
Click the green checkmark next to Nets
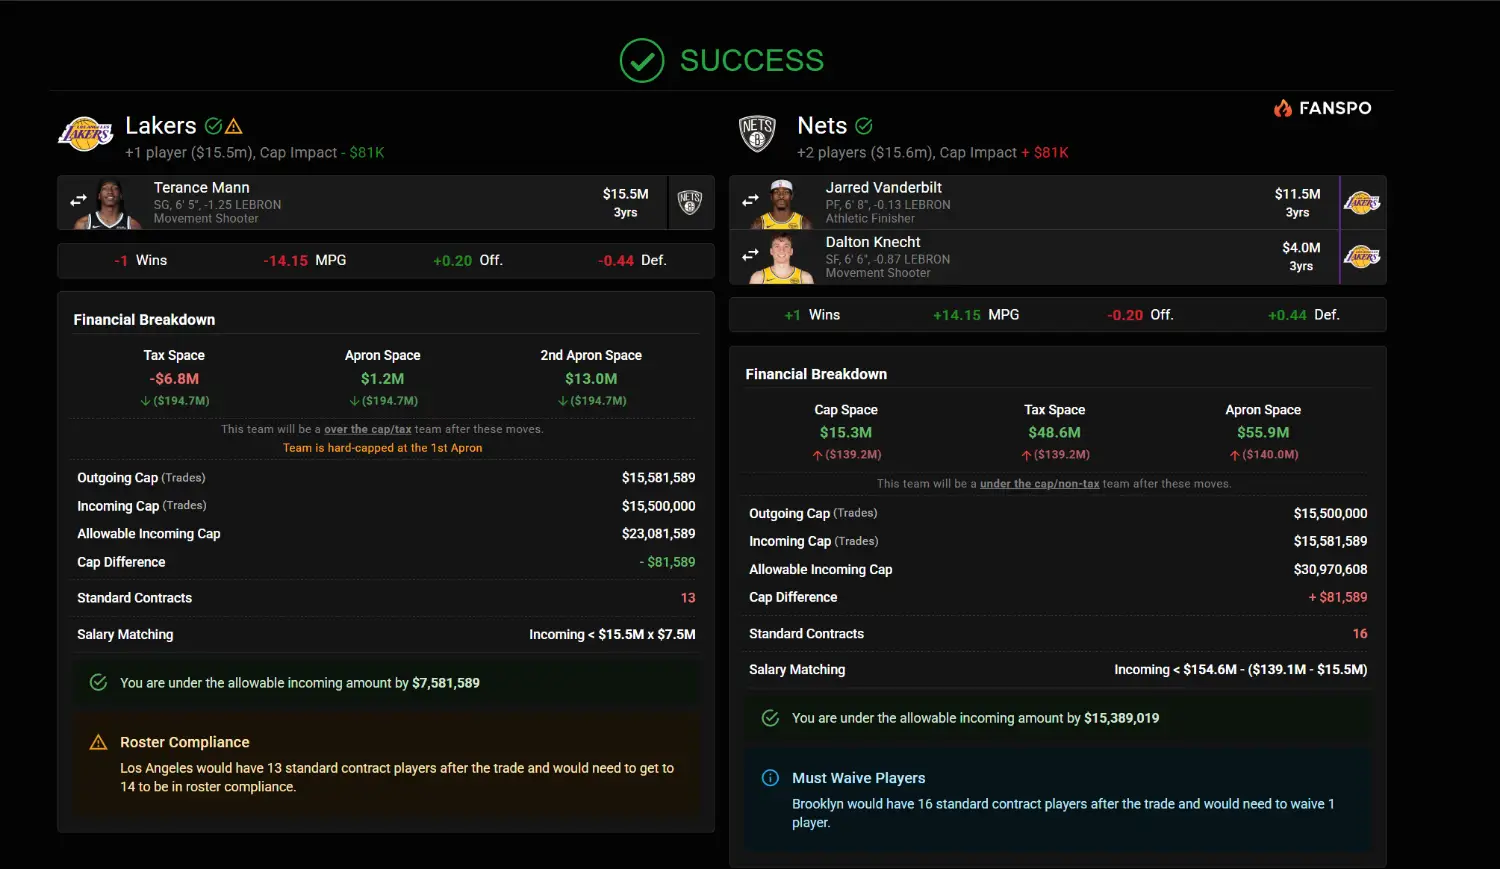[864, 126]
